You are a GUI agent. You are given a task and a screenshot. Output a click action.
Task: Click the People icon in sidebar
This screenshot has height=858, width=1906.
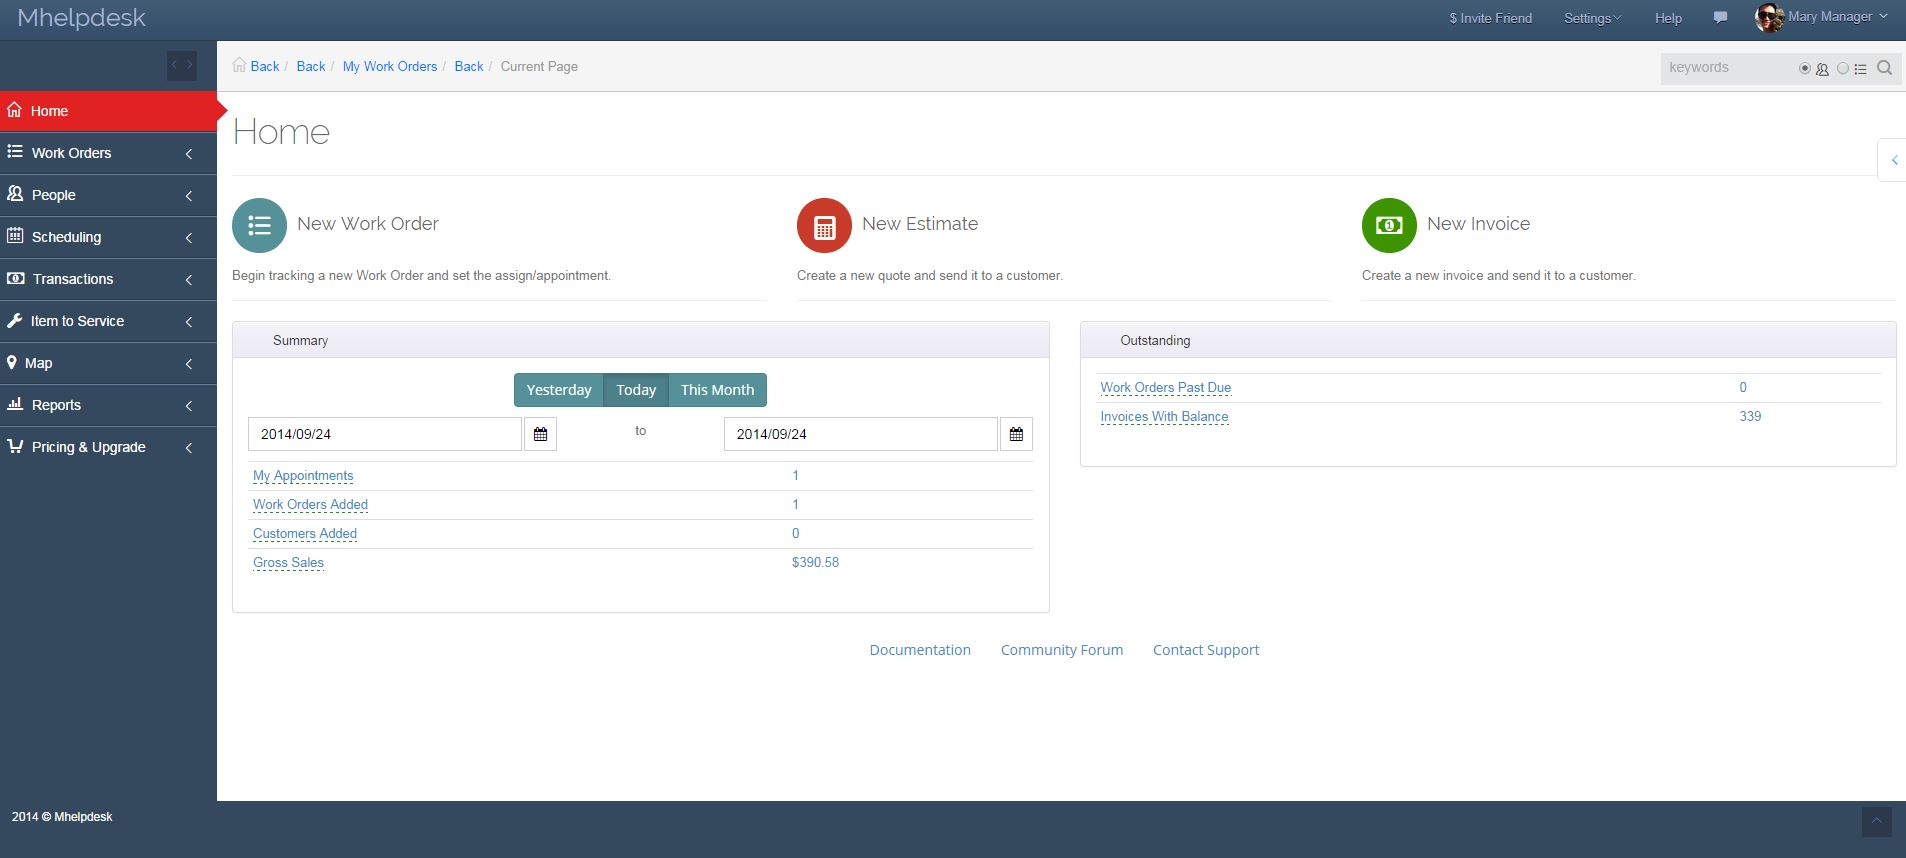pyautogui.click(x=15, y=194)
